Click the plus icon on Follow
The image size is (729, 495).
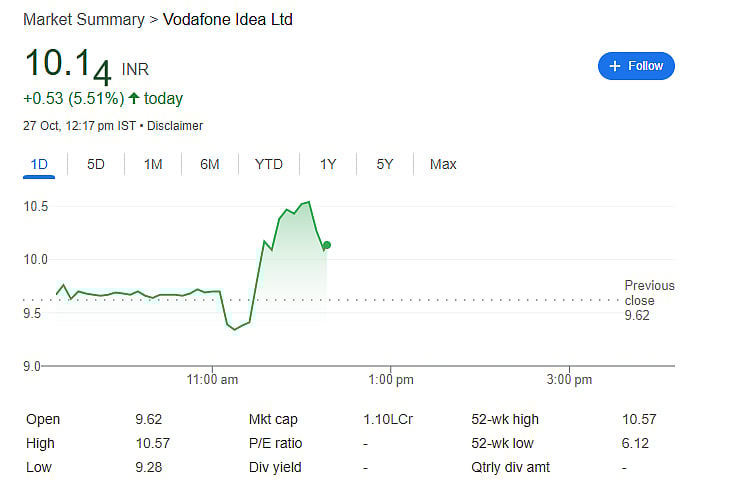coord(615,66)
